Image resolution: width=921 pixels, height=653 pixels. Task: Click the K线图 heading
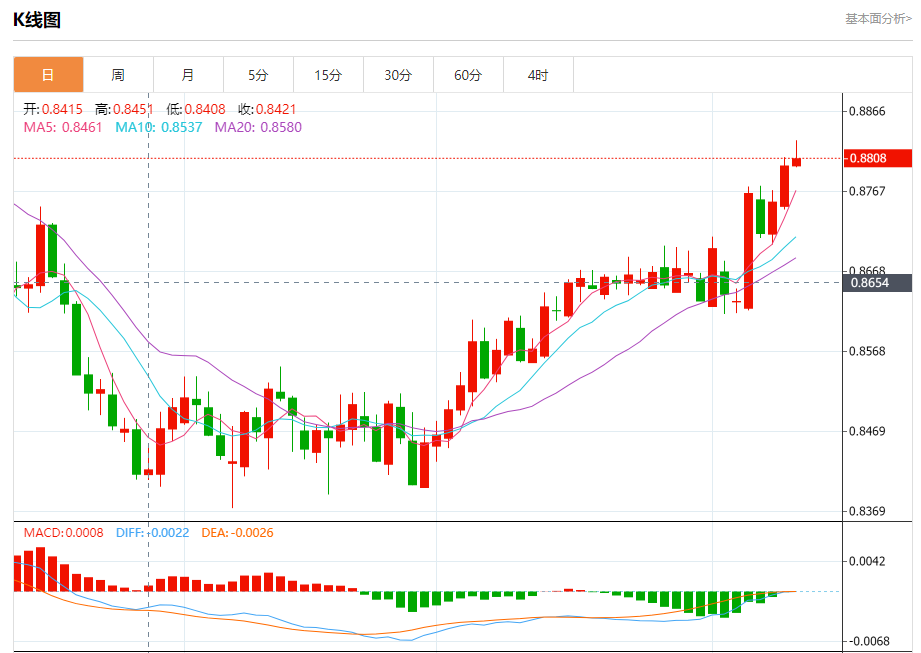37,20
